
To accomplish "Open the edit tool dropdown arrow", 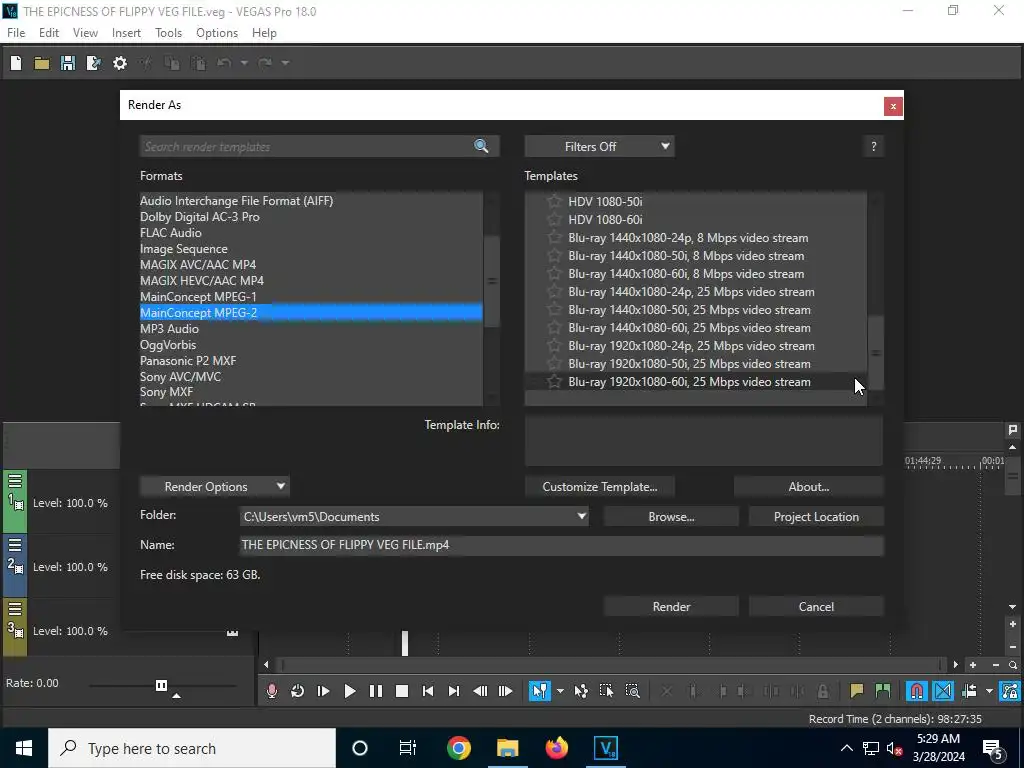I will [560, 691].
